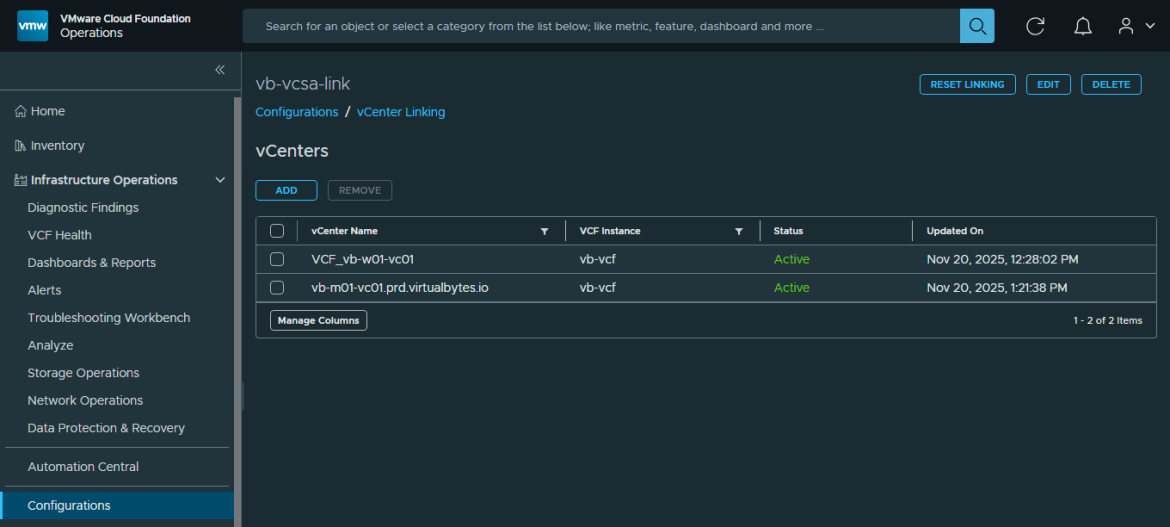Check the select-all header checkbox

[x=277, y=231]
